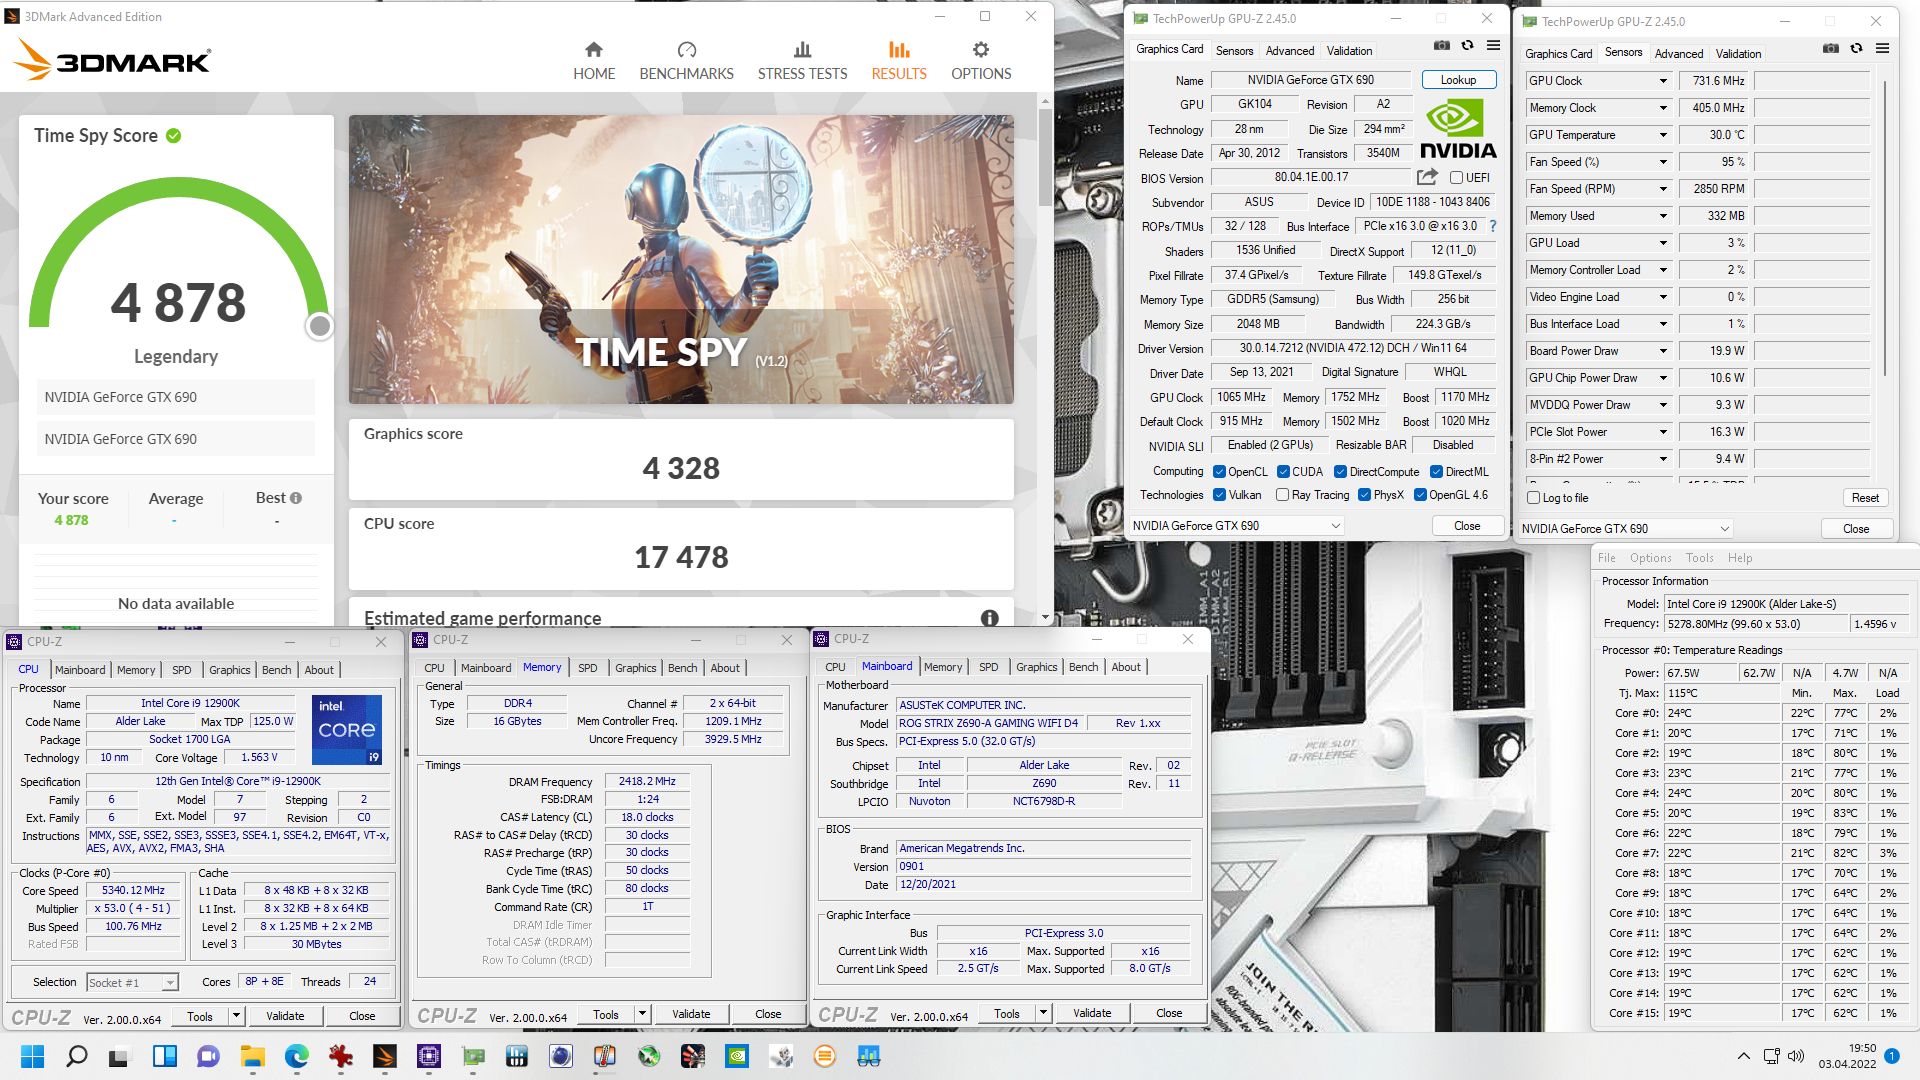Click the GPU-Z Sensors list scrollbar
The width and height of the screenshot is (1920, 1080).
(1885, 230)
